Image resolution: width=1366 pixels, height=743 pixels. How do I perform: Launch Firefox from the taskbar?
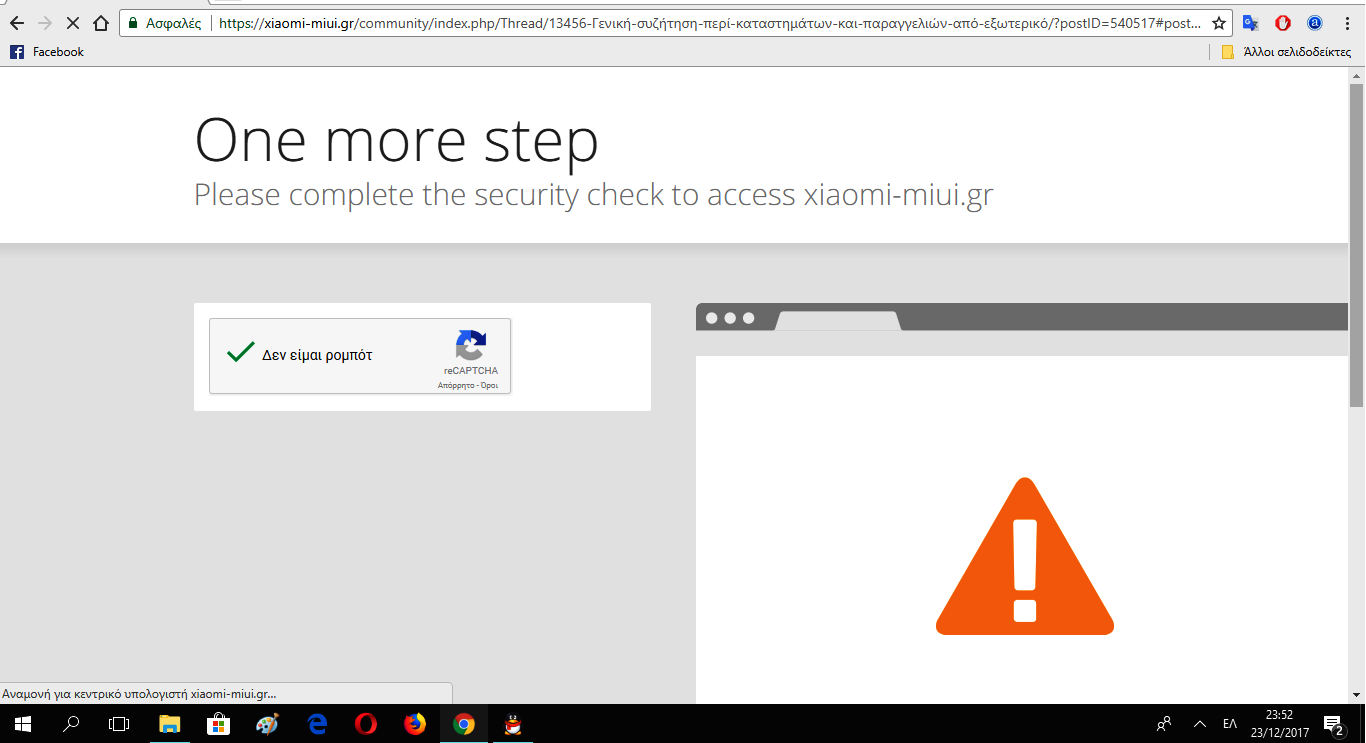pos(415,723)
